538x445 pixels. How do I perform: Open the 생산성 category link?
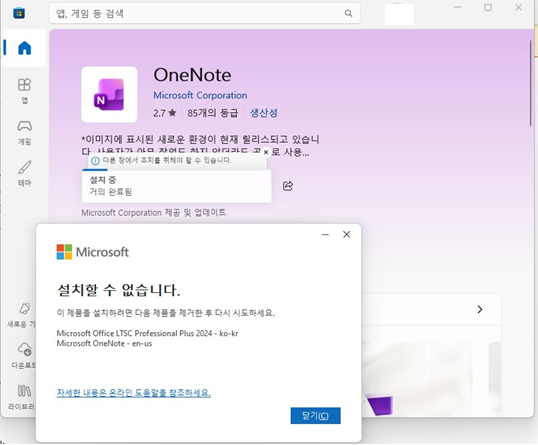pyautogui.click(x=264, y=113)
